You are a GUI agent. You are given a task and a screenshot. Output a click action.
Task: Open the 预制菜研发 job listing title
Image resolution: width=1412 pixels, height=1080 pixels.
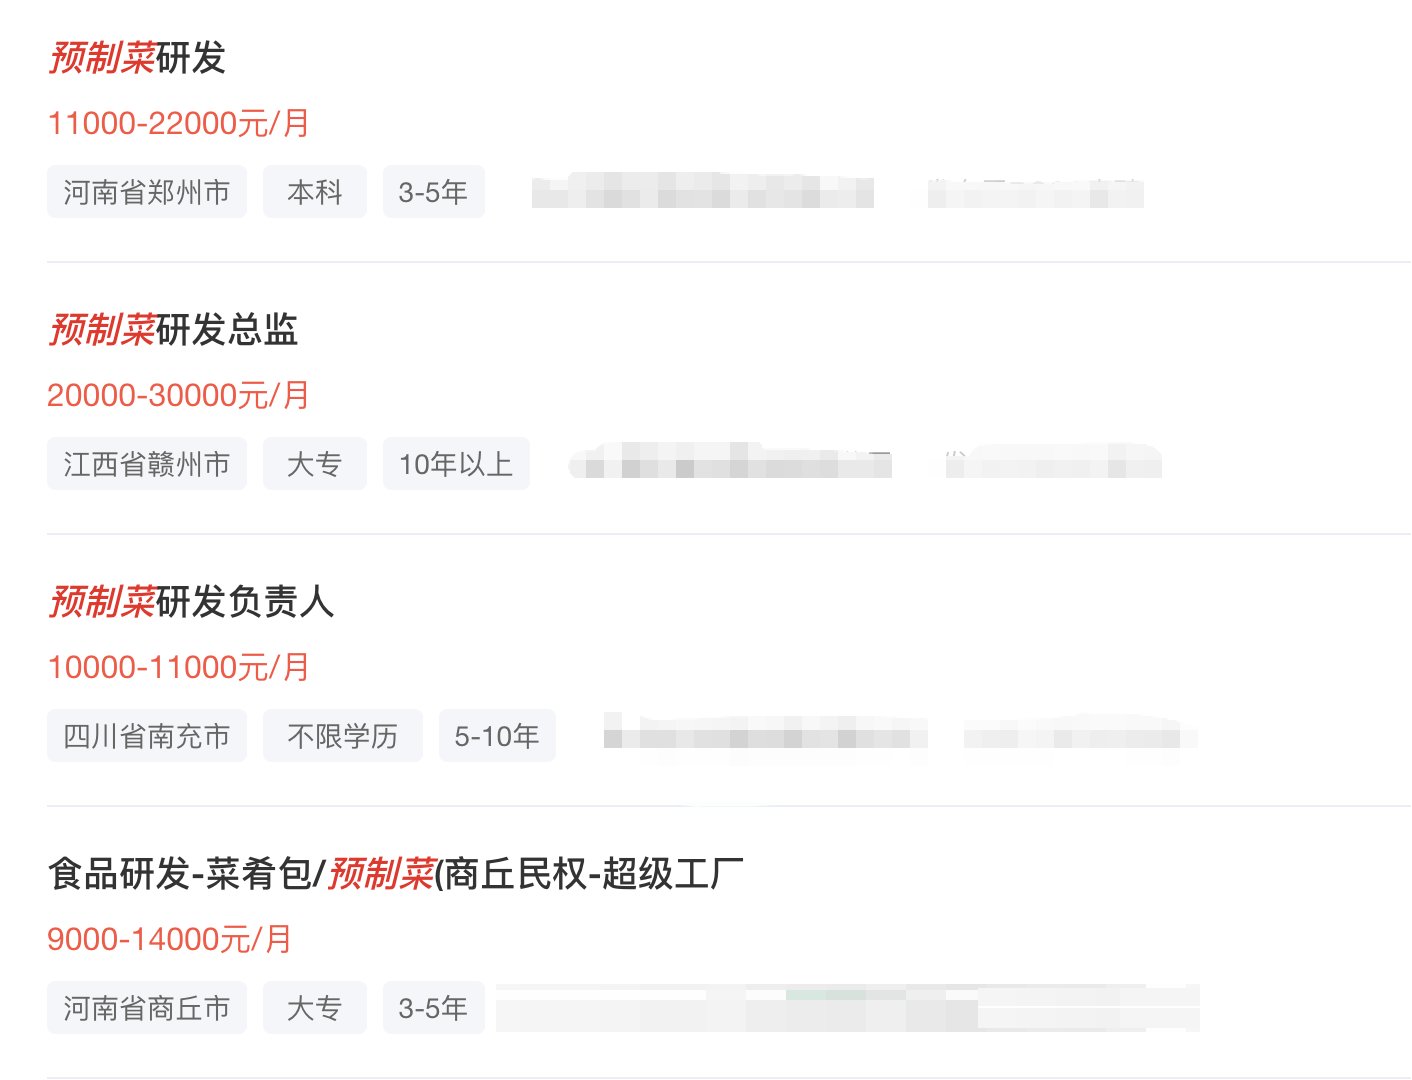click(137, 58)
